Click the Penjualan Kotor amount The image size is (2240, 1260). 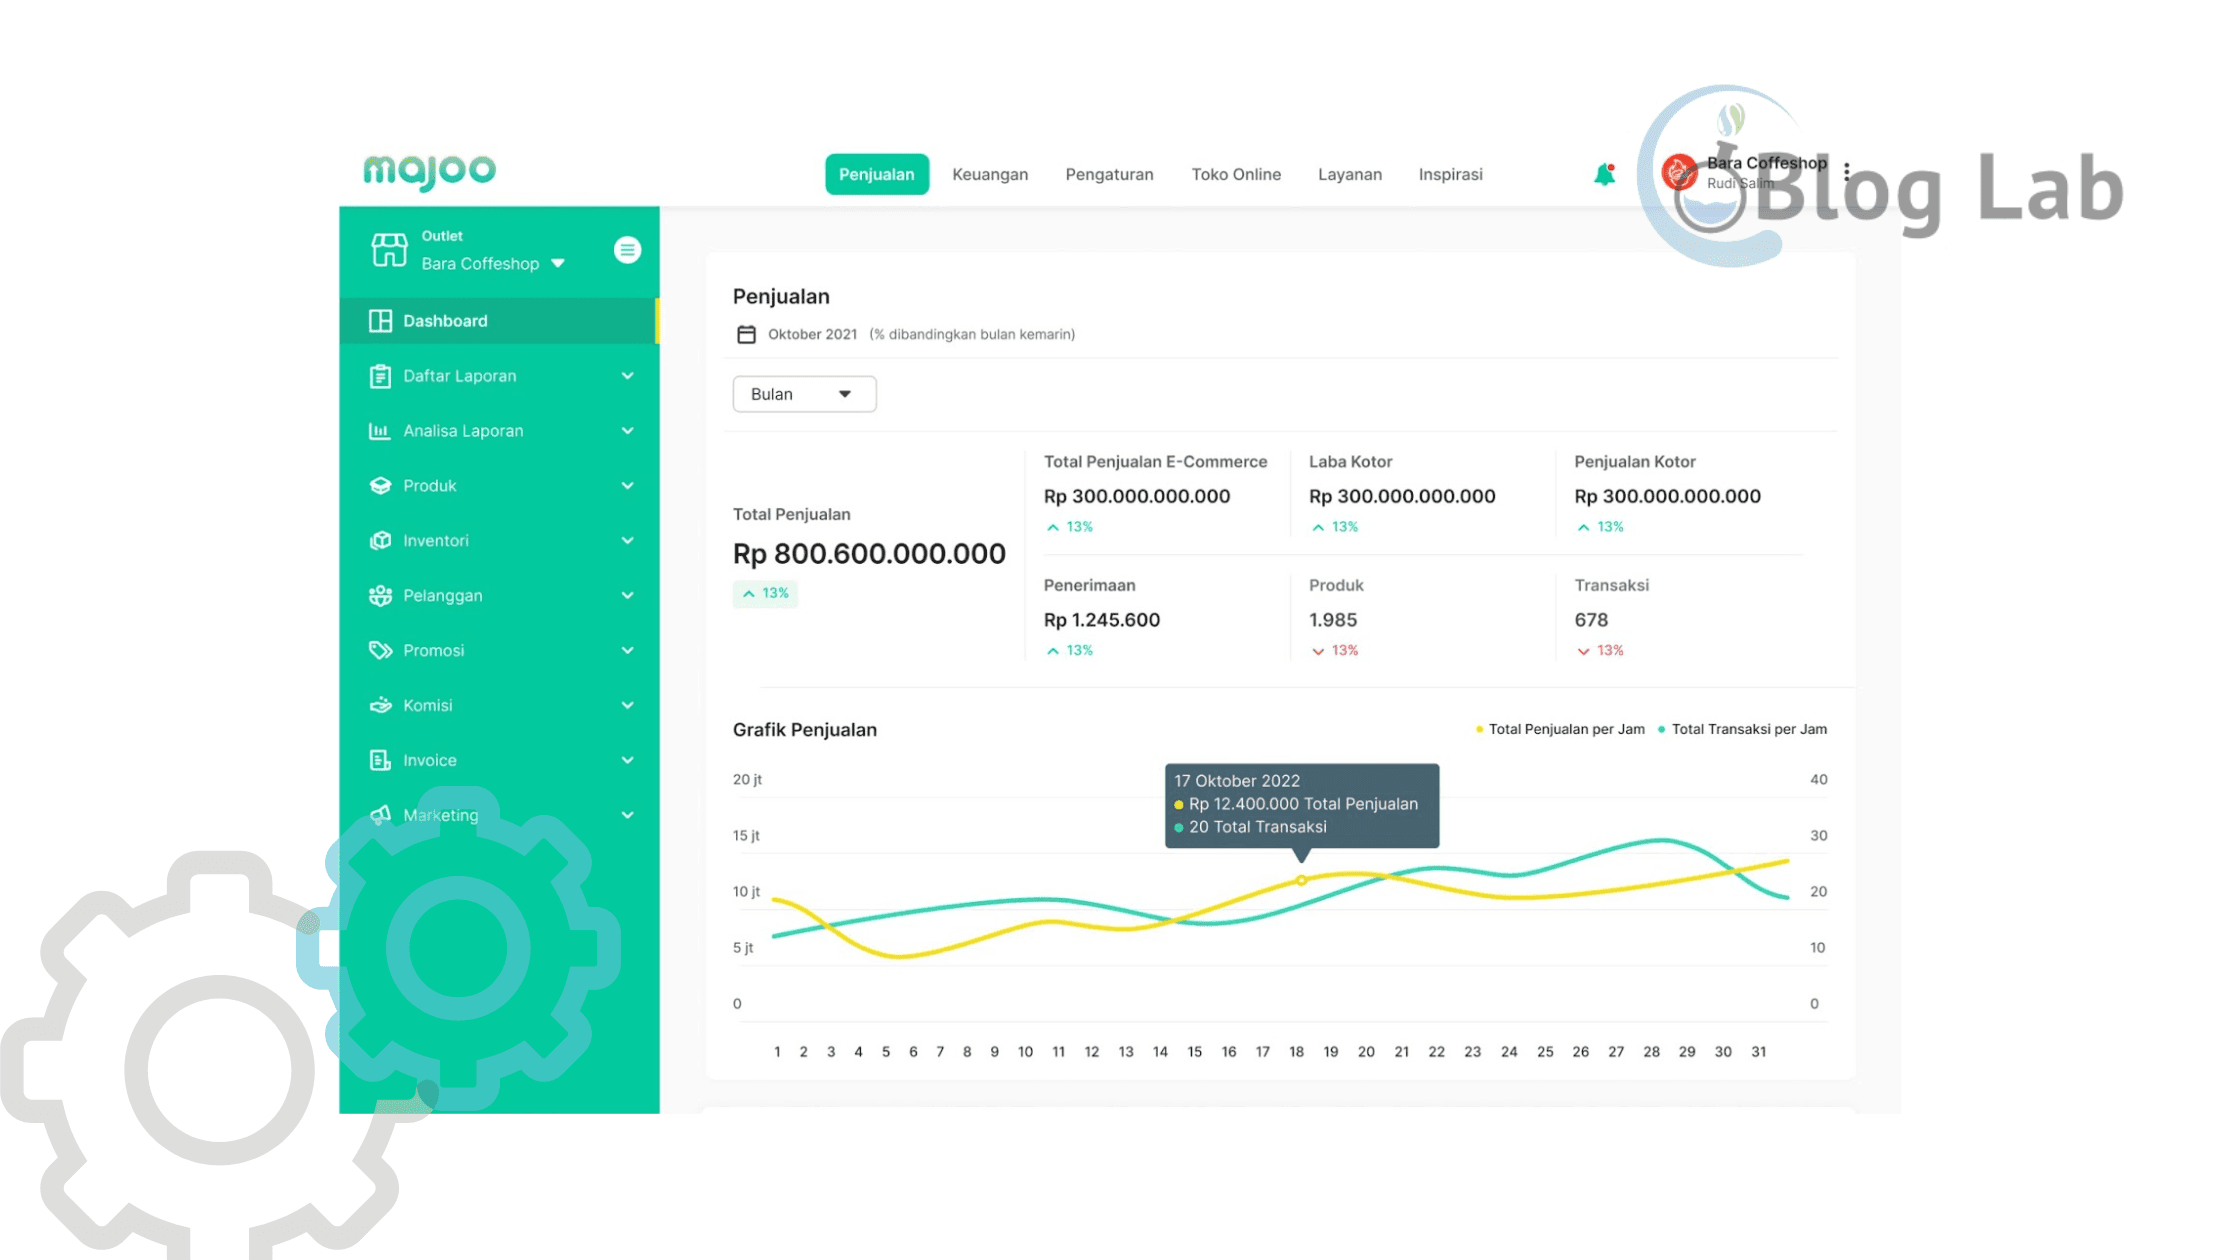(x=1667, y=496)
